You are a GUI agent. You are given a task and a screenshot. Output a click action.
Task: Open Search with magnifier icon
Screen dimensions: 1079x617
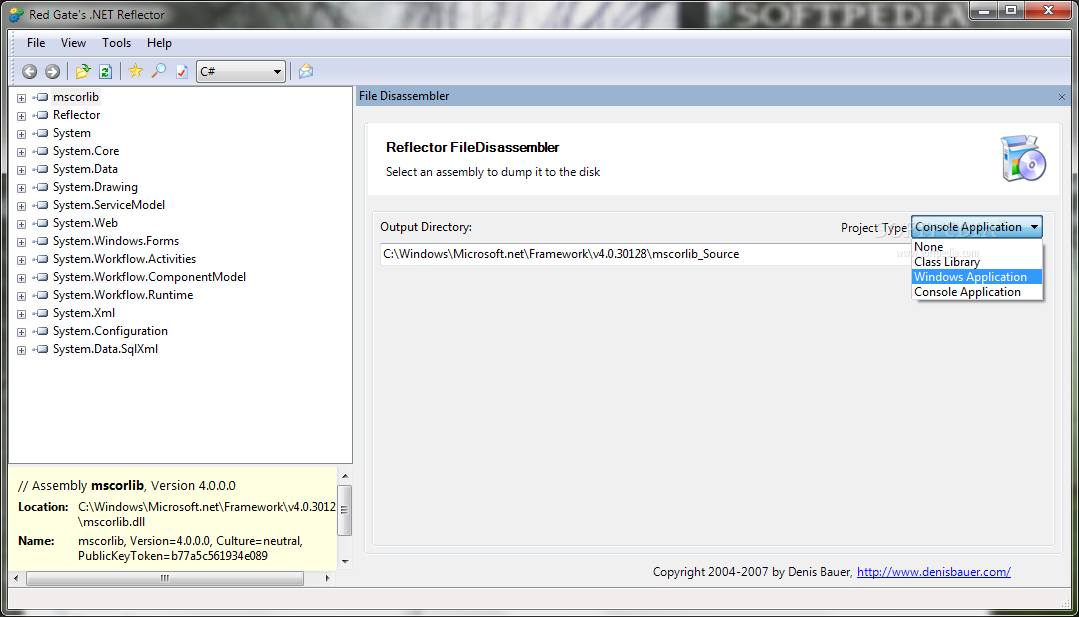click(x=159, y=71)
